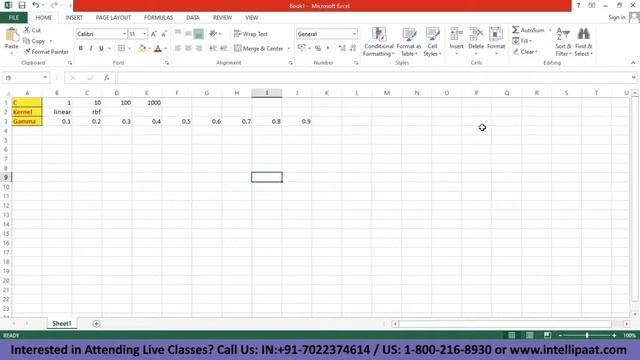640x360 pixels.
Task: Expand the formula bar chevron
Action: [633, 78]
